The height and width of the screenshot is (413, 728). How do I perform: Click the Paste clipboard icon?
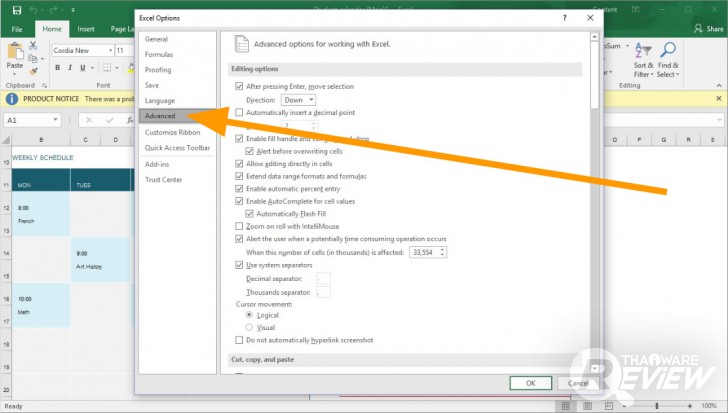point(15,52)
